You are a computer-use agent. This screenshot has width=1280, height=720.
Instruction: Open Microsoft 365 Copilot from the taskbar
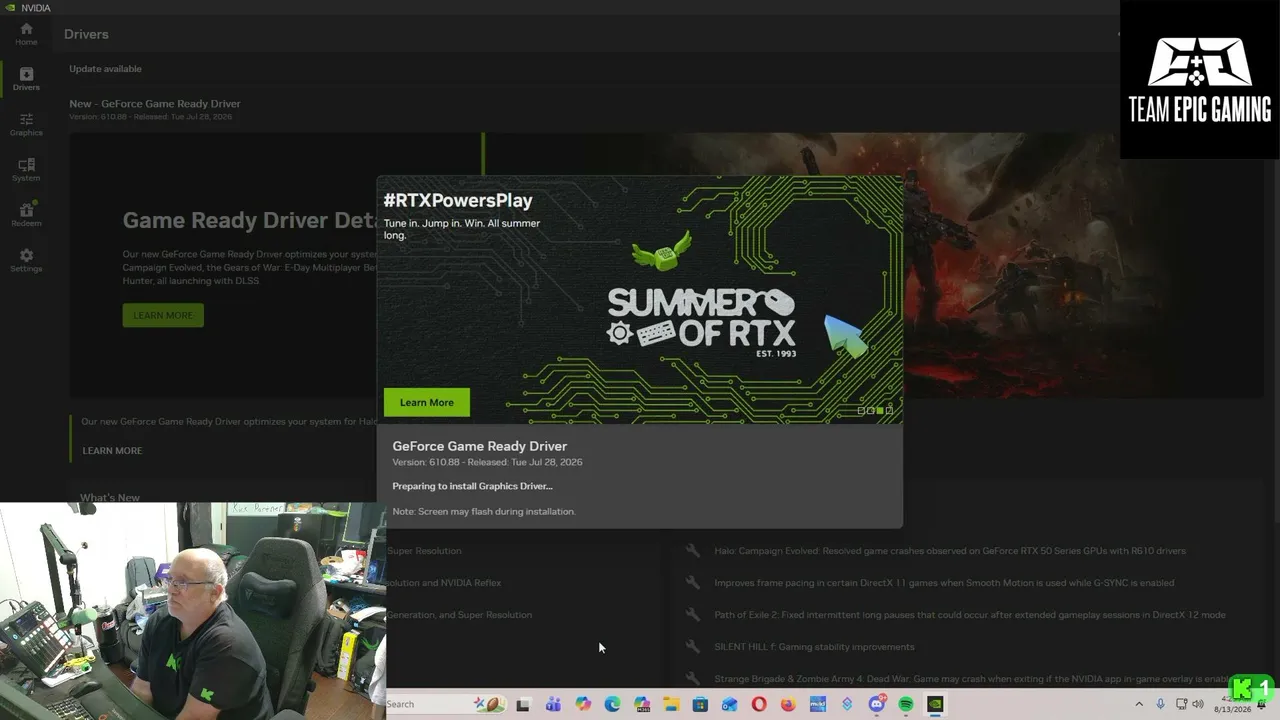pyautogui.click(x=642, y=704)
